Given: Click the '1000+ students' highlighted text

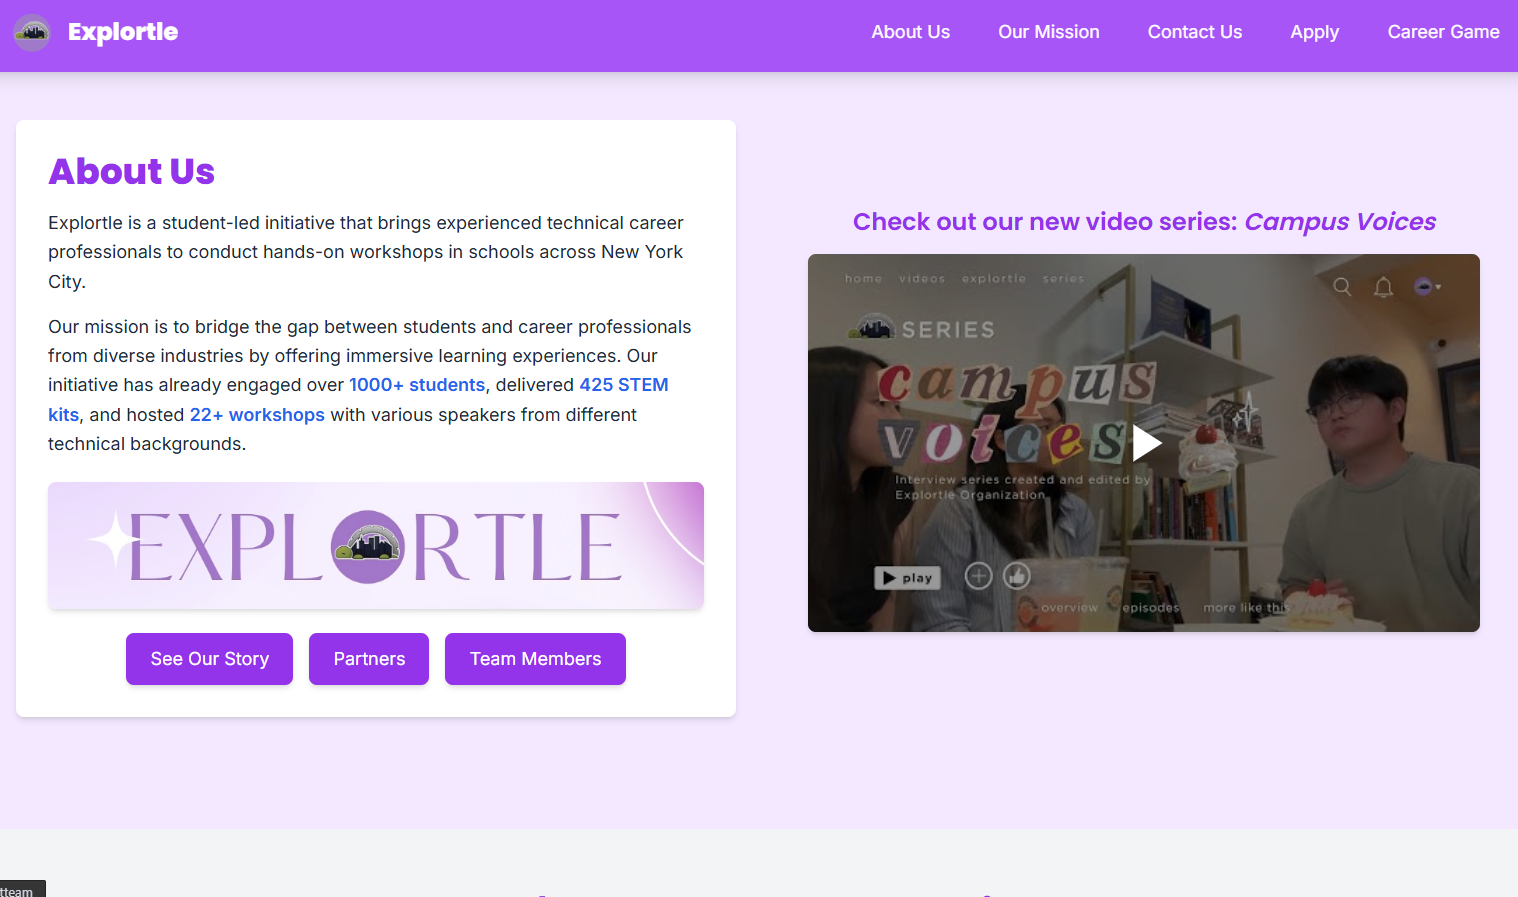Looking at the screenshot, I should [417, 385].
